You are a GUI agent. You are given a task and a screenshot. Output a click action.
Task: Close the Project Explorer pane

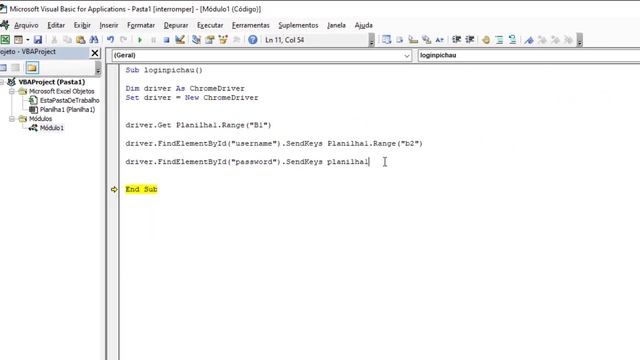[95, 53]
